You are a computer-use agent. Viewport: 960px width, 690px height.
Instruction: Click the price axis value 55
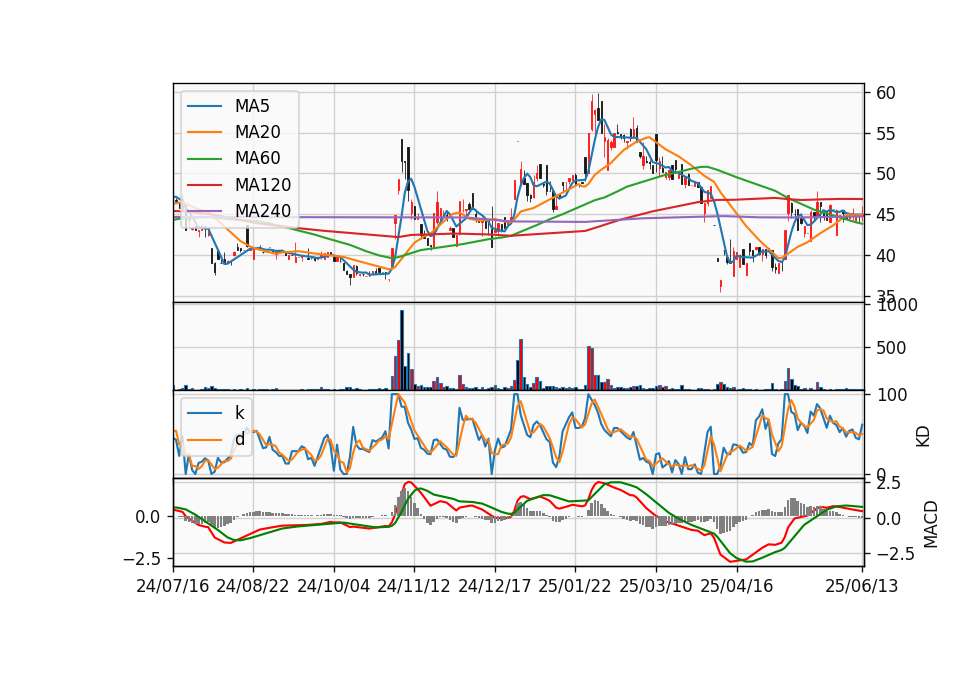(x=886, y=134)
